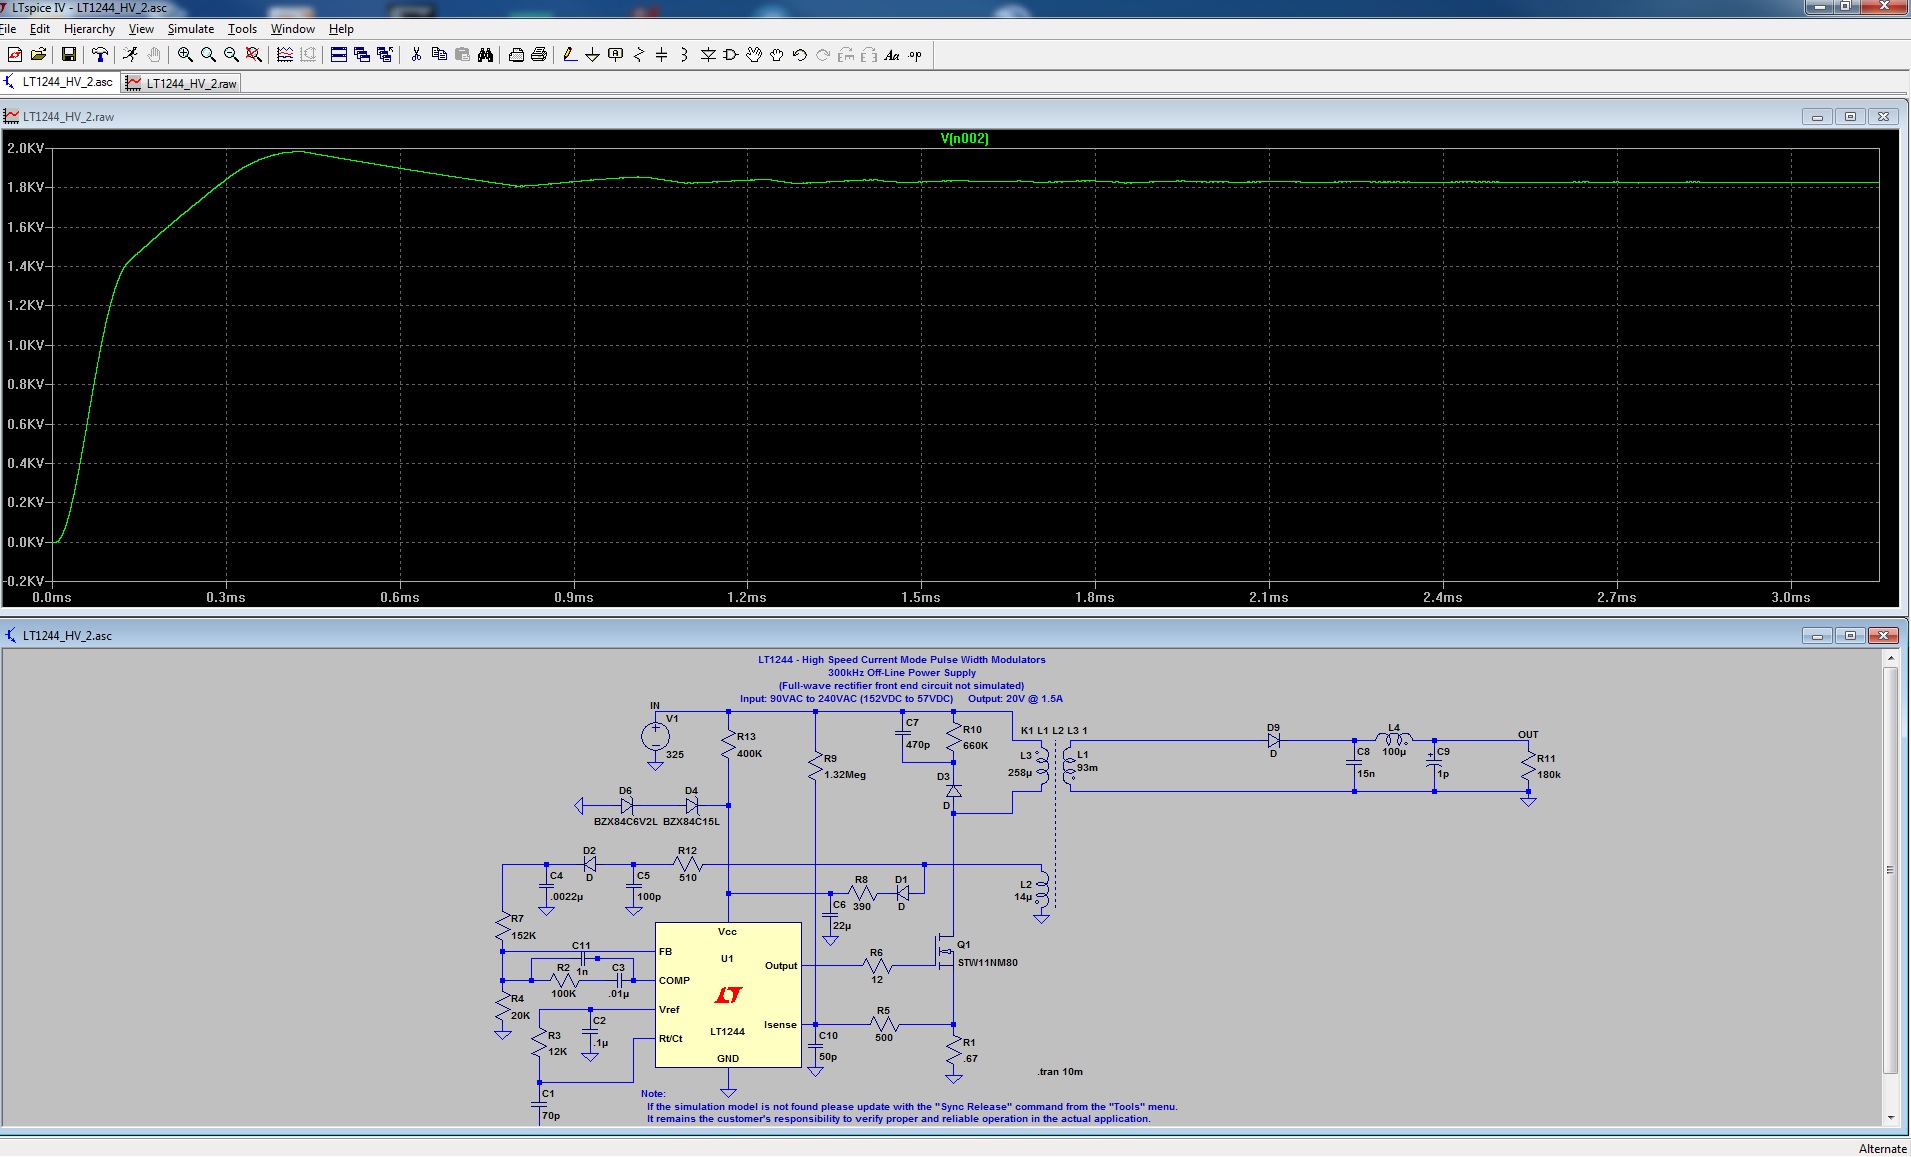Image resolution: width=1911 pixels, height=1157 pixels.
Task: Click the Alternate status bar text
Action: [1882, 1148]
